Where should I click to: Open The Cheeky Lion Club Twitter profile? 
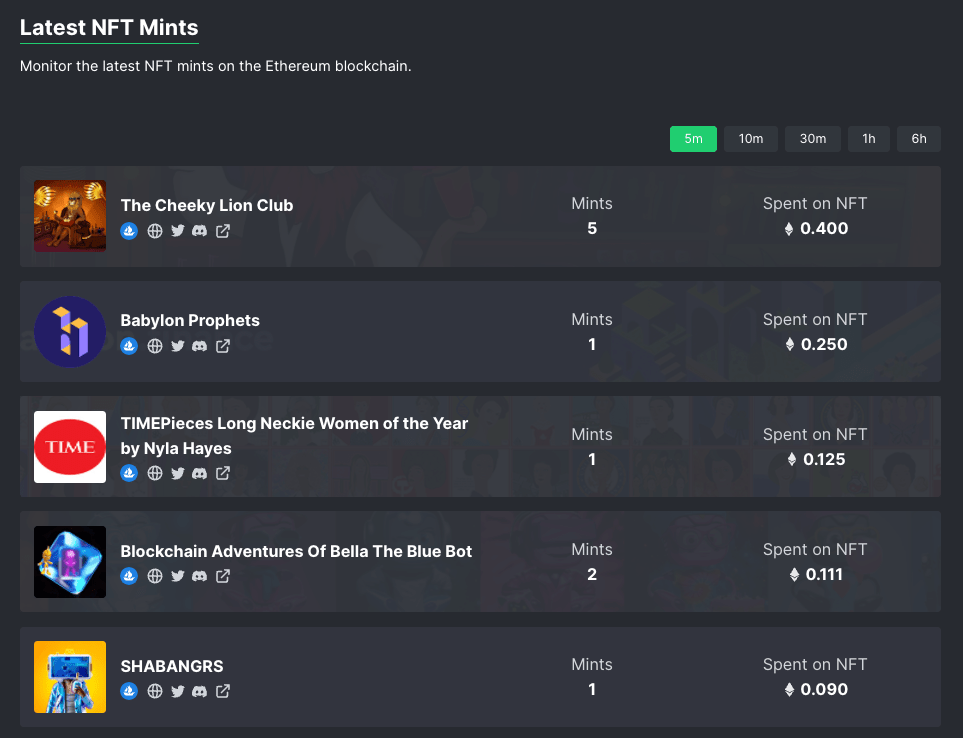tap(177, 231)
